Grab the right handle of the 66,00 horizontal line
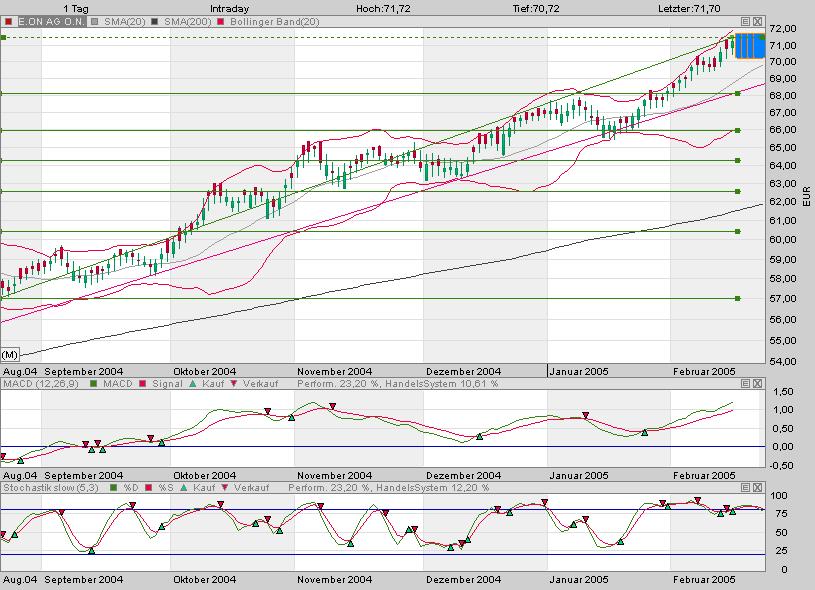The image size is (815, 590). tap(738, 130)
